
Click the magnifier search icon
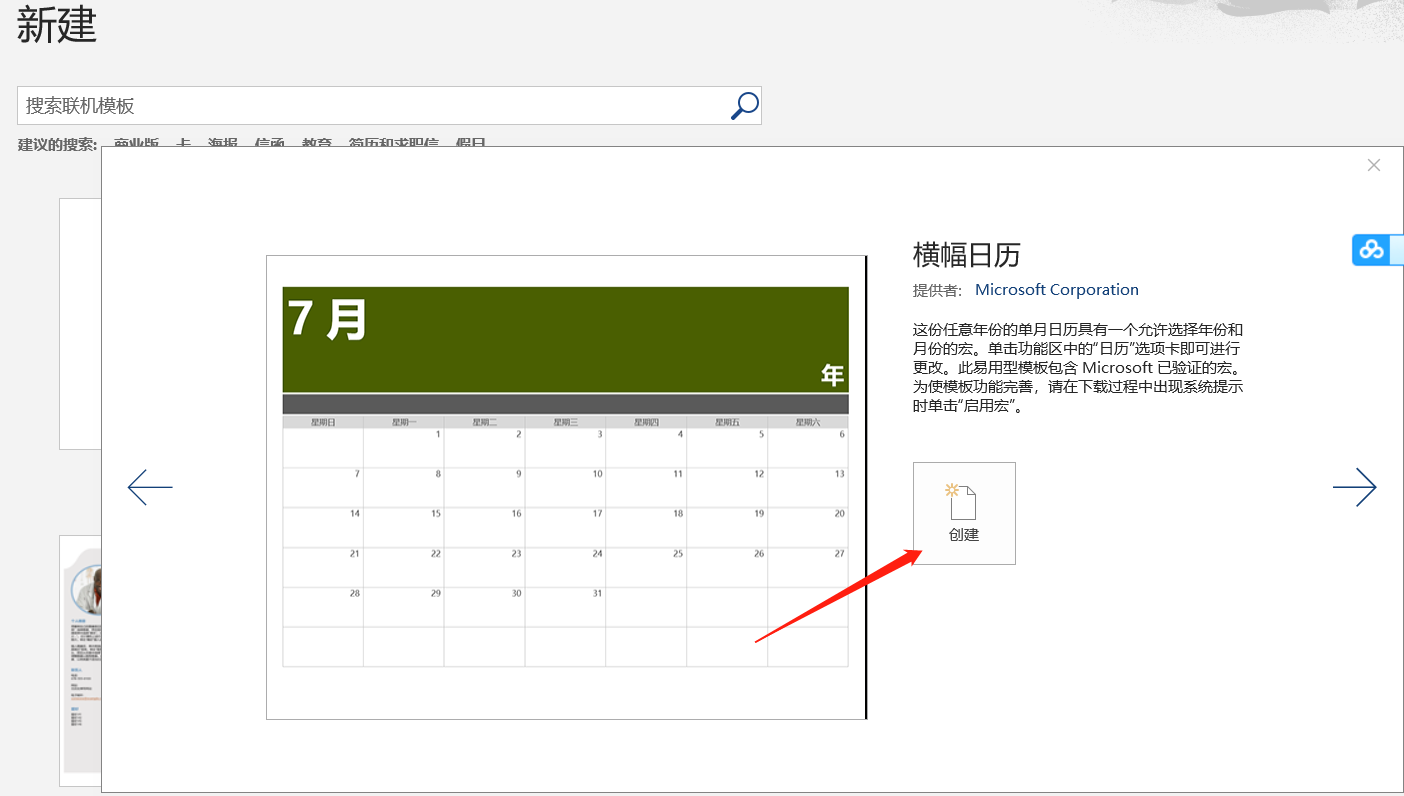click(x=744, y=105)
